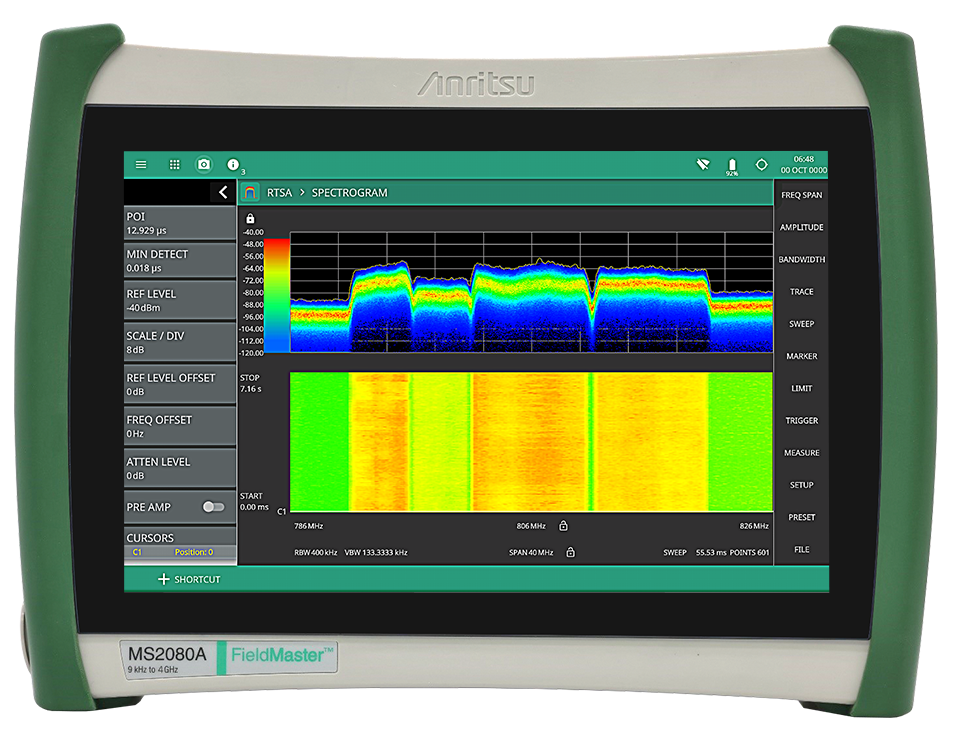
Task: Click the lock icon above the amplitude scale
Action: click(250, 218)
